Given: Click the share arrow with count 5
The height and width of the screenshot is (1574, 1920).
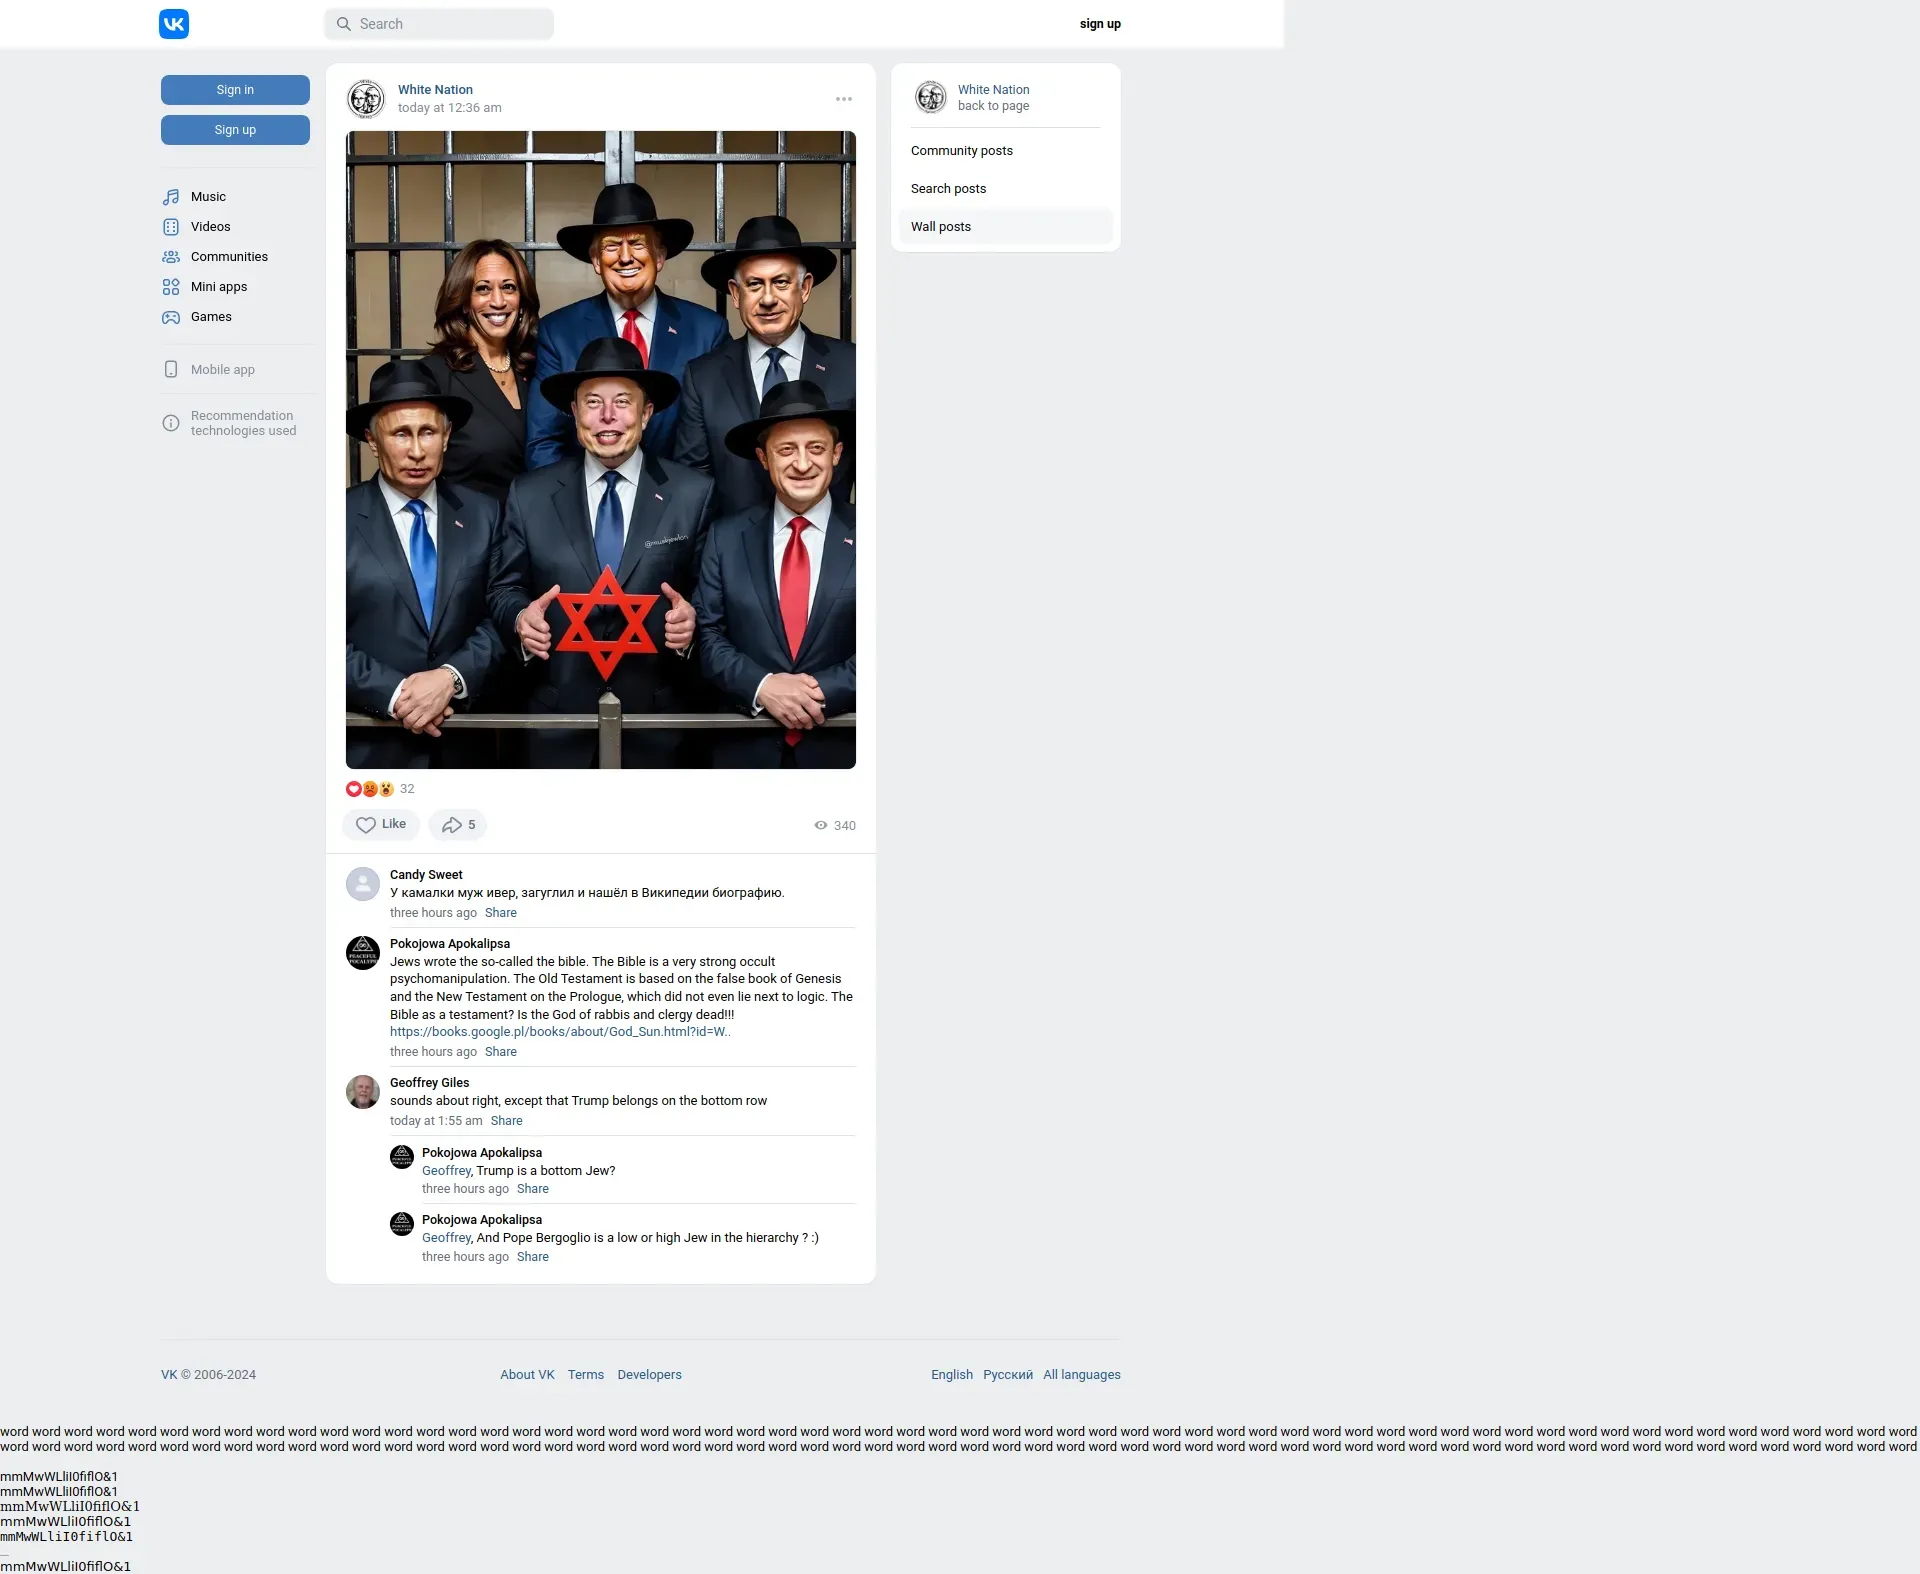Looking at the screenshot, I should (x=458, y=825).
